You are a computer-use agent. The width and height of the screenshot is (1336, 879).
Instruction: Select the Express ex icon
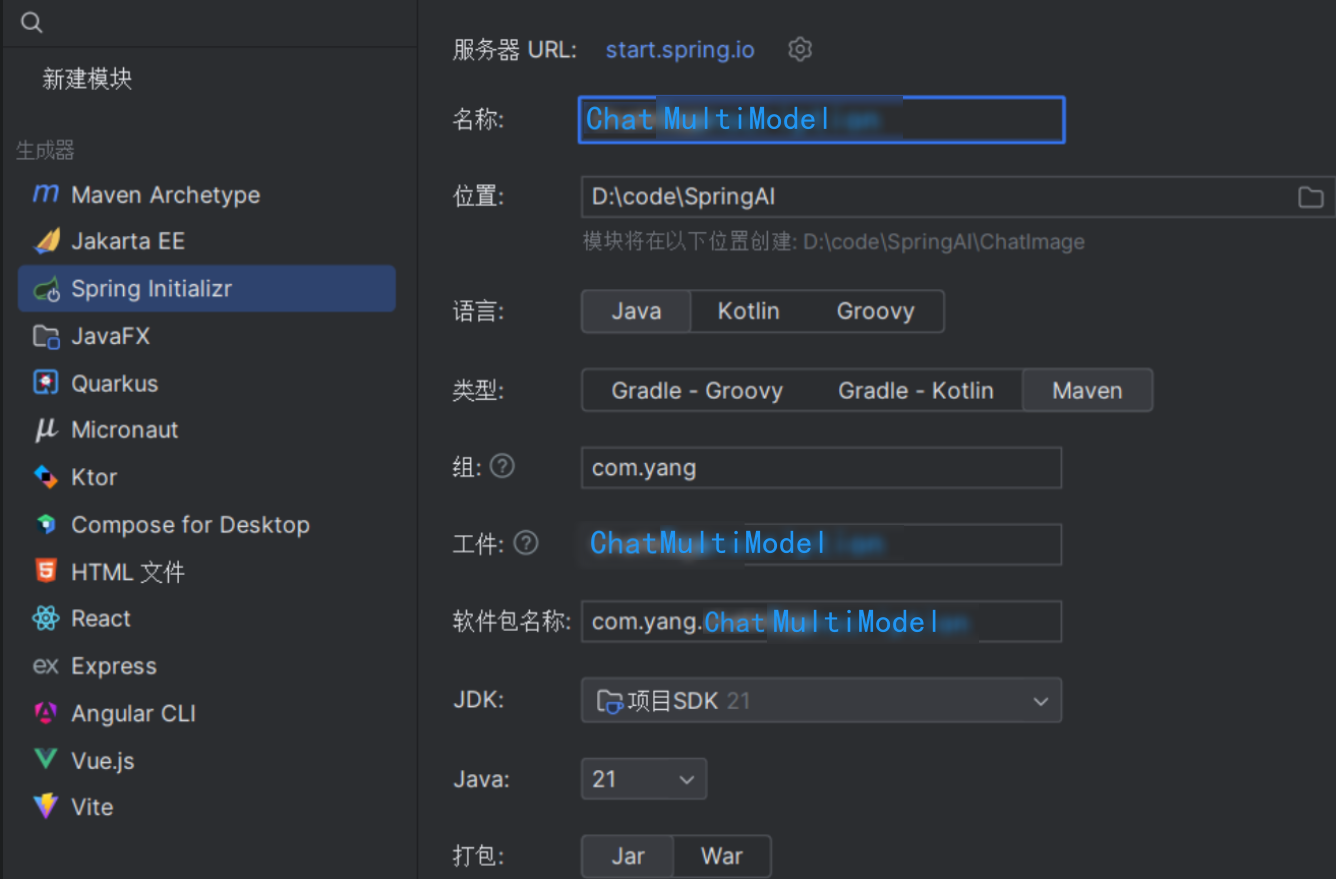coord(46,666)
